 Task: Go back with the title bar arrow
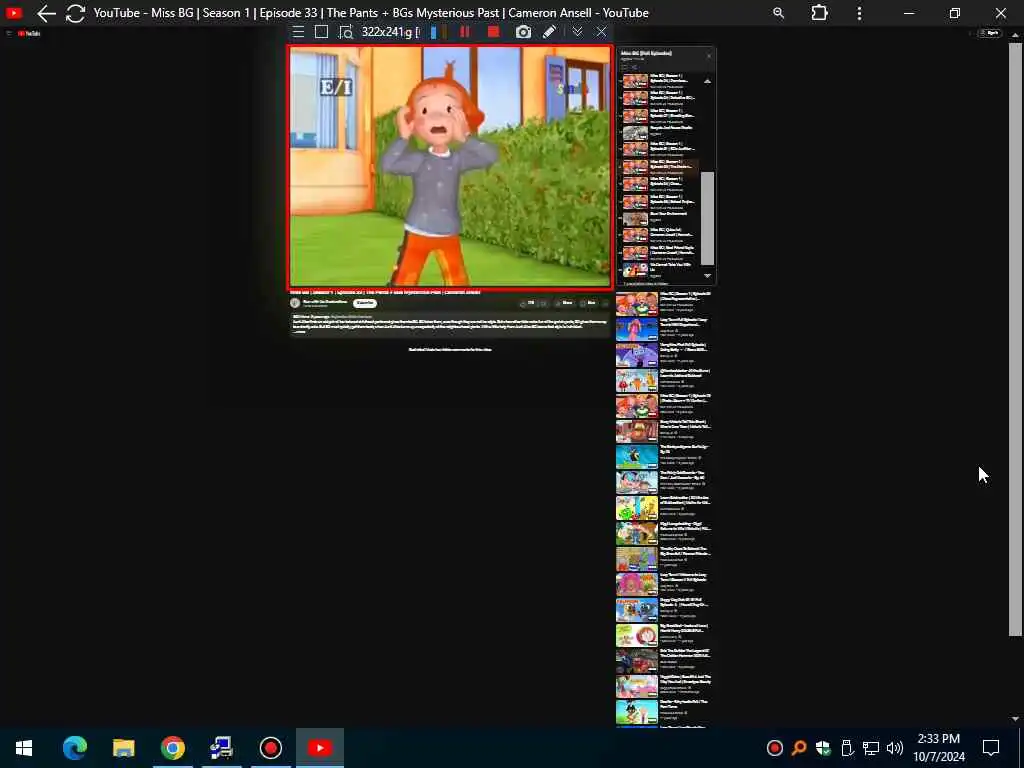pyautogui.click(x=46, y=13)
